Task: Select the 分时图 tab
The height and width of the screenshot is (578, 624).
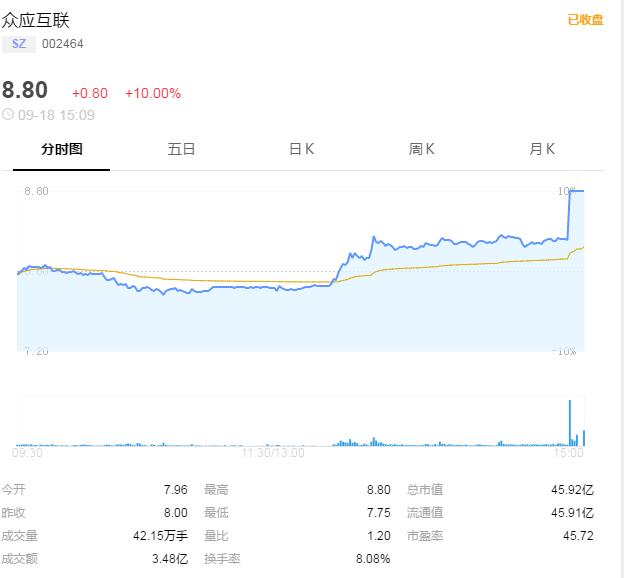Action: (x=62, y=149)
